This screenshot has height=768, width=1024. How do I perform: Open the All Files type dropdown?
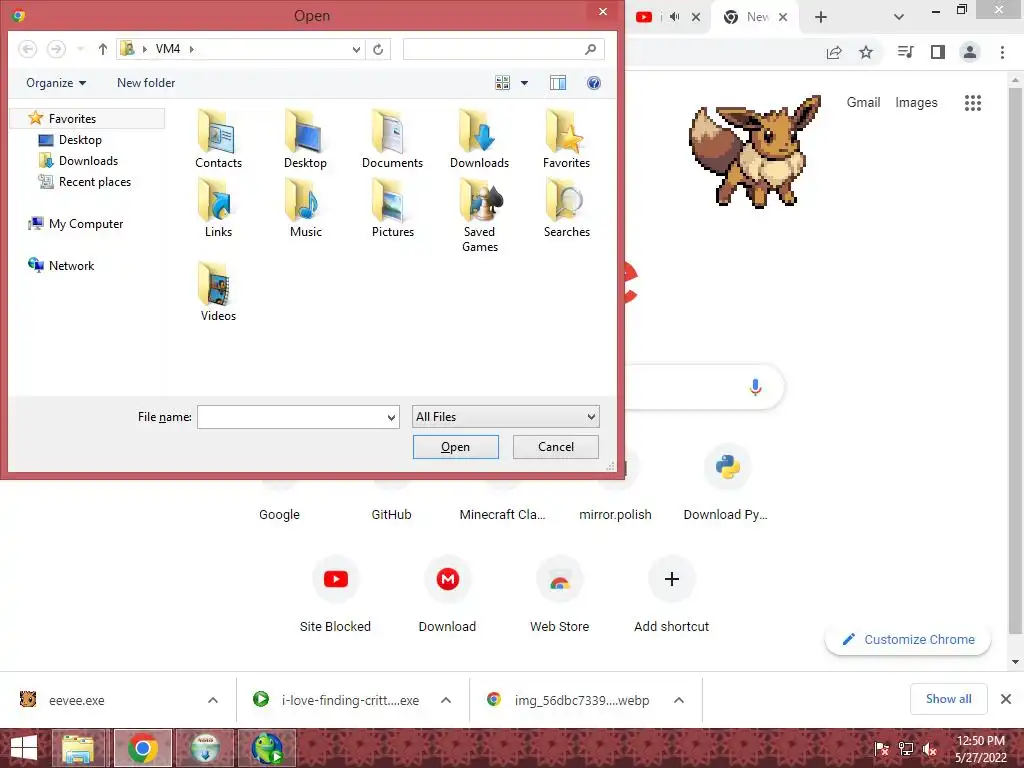tap(505, 417)
